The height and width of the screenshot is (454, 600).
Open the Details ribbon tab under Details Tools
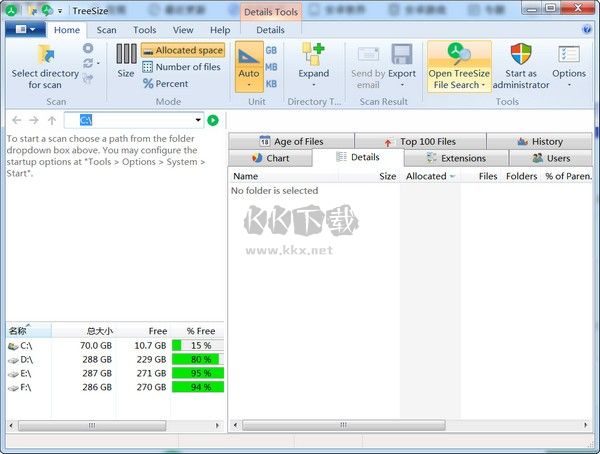click(x=270, y=30)
